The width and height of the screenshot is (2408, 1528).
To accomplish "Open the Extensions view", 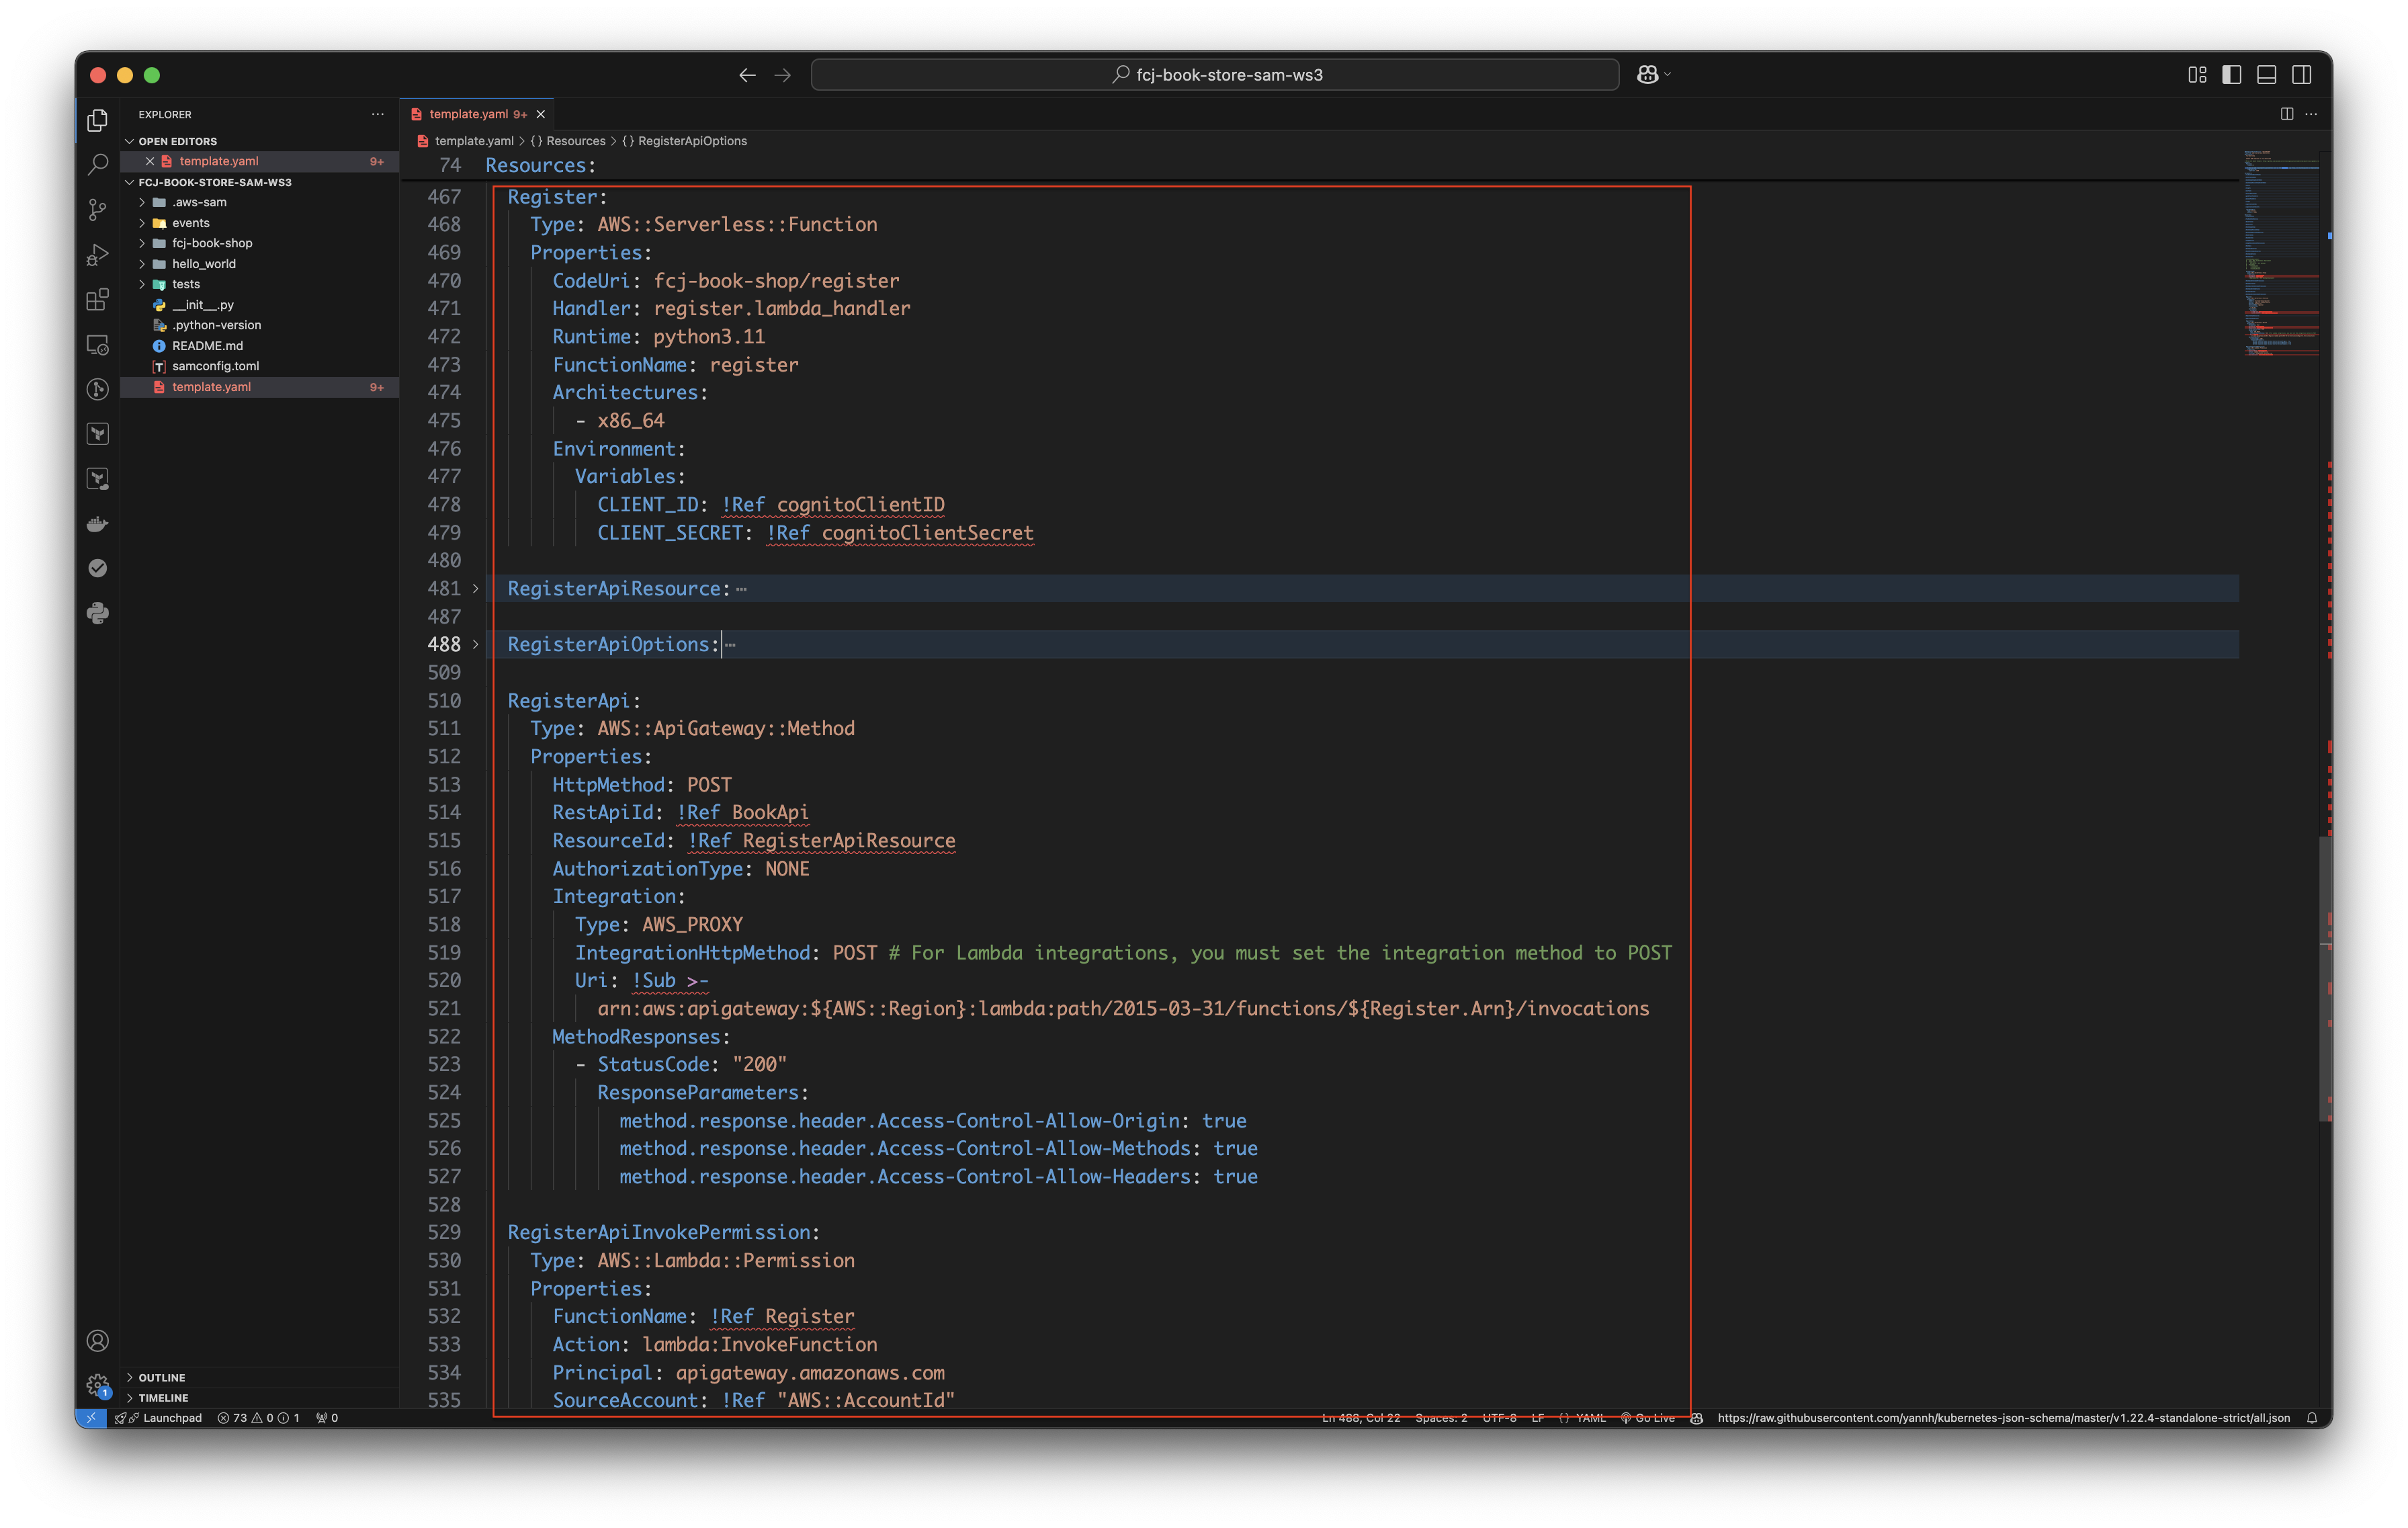I will tap(97, 300).
